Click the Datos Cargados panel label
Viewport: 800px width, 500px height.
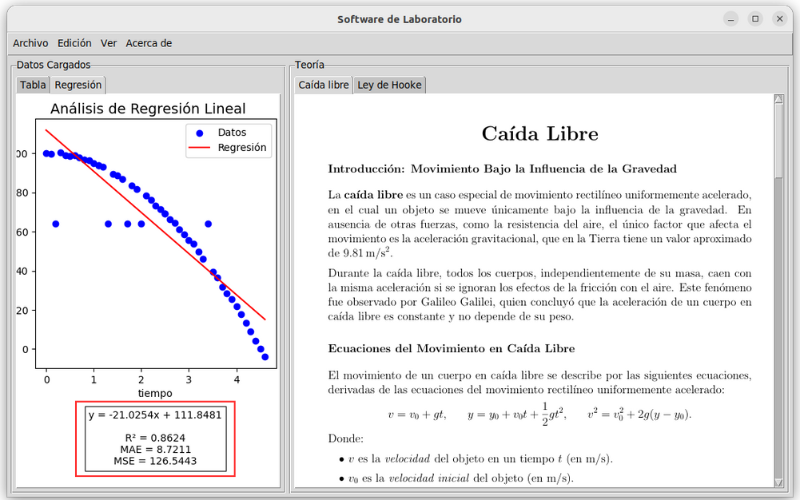(53, 65)
